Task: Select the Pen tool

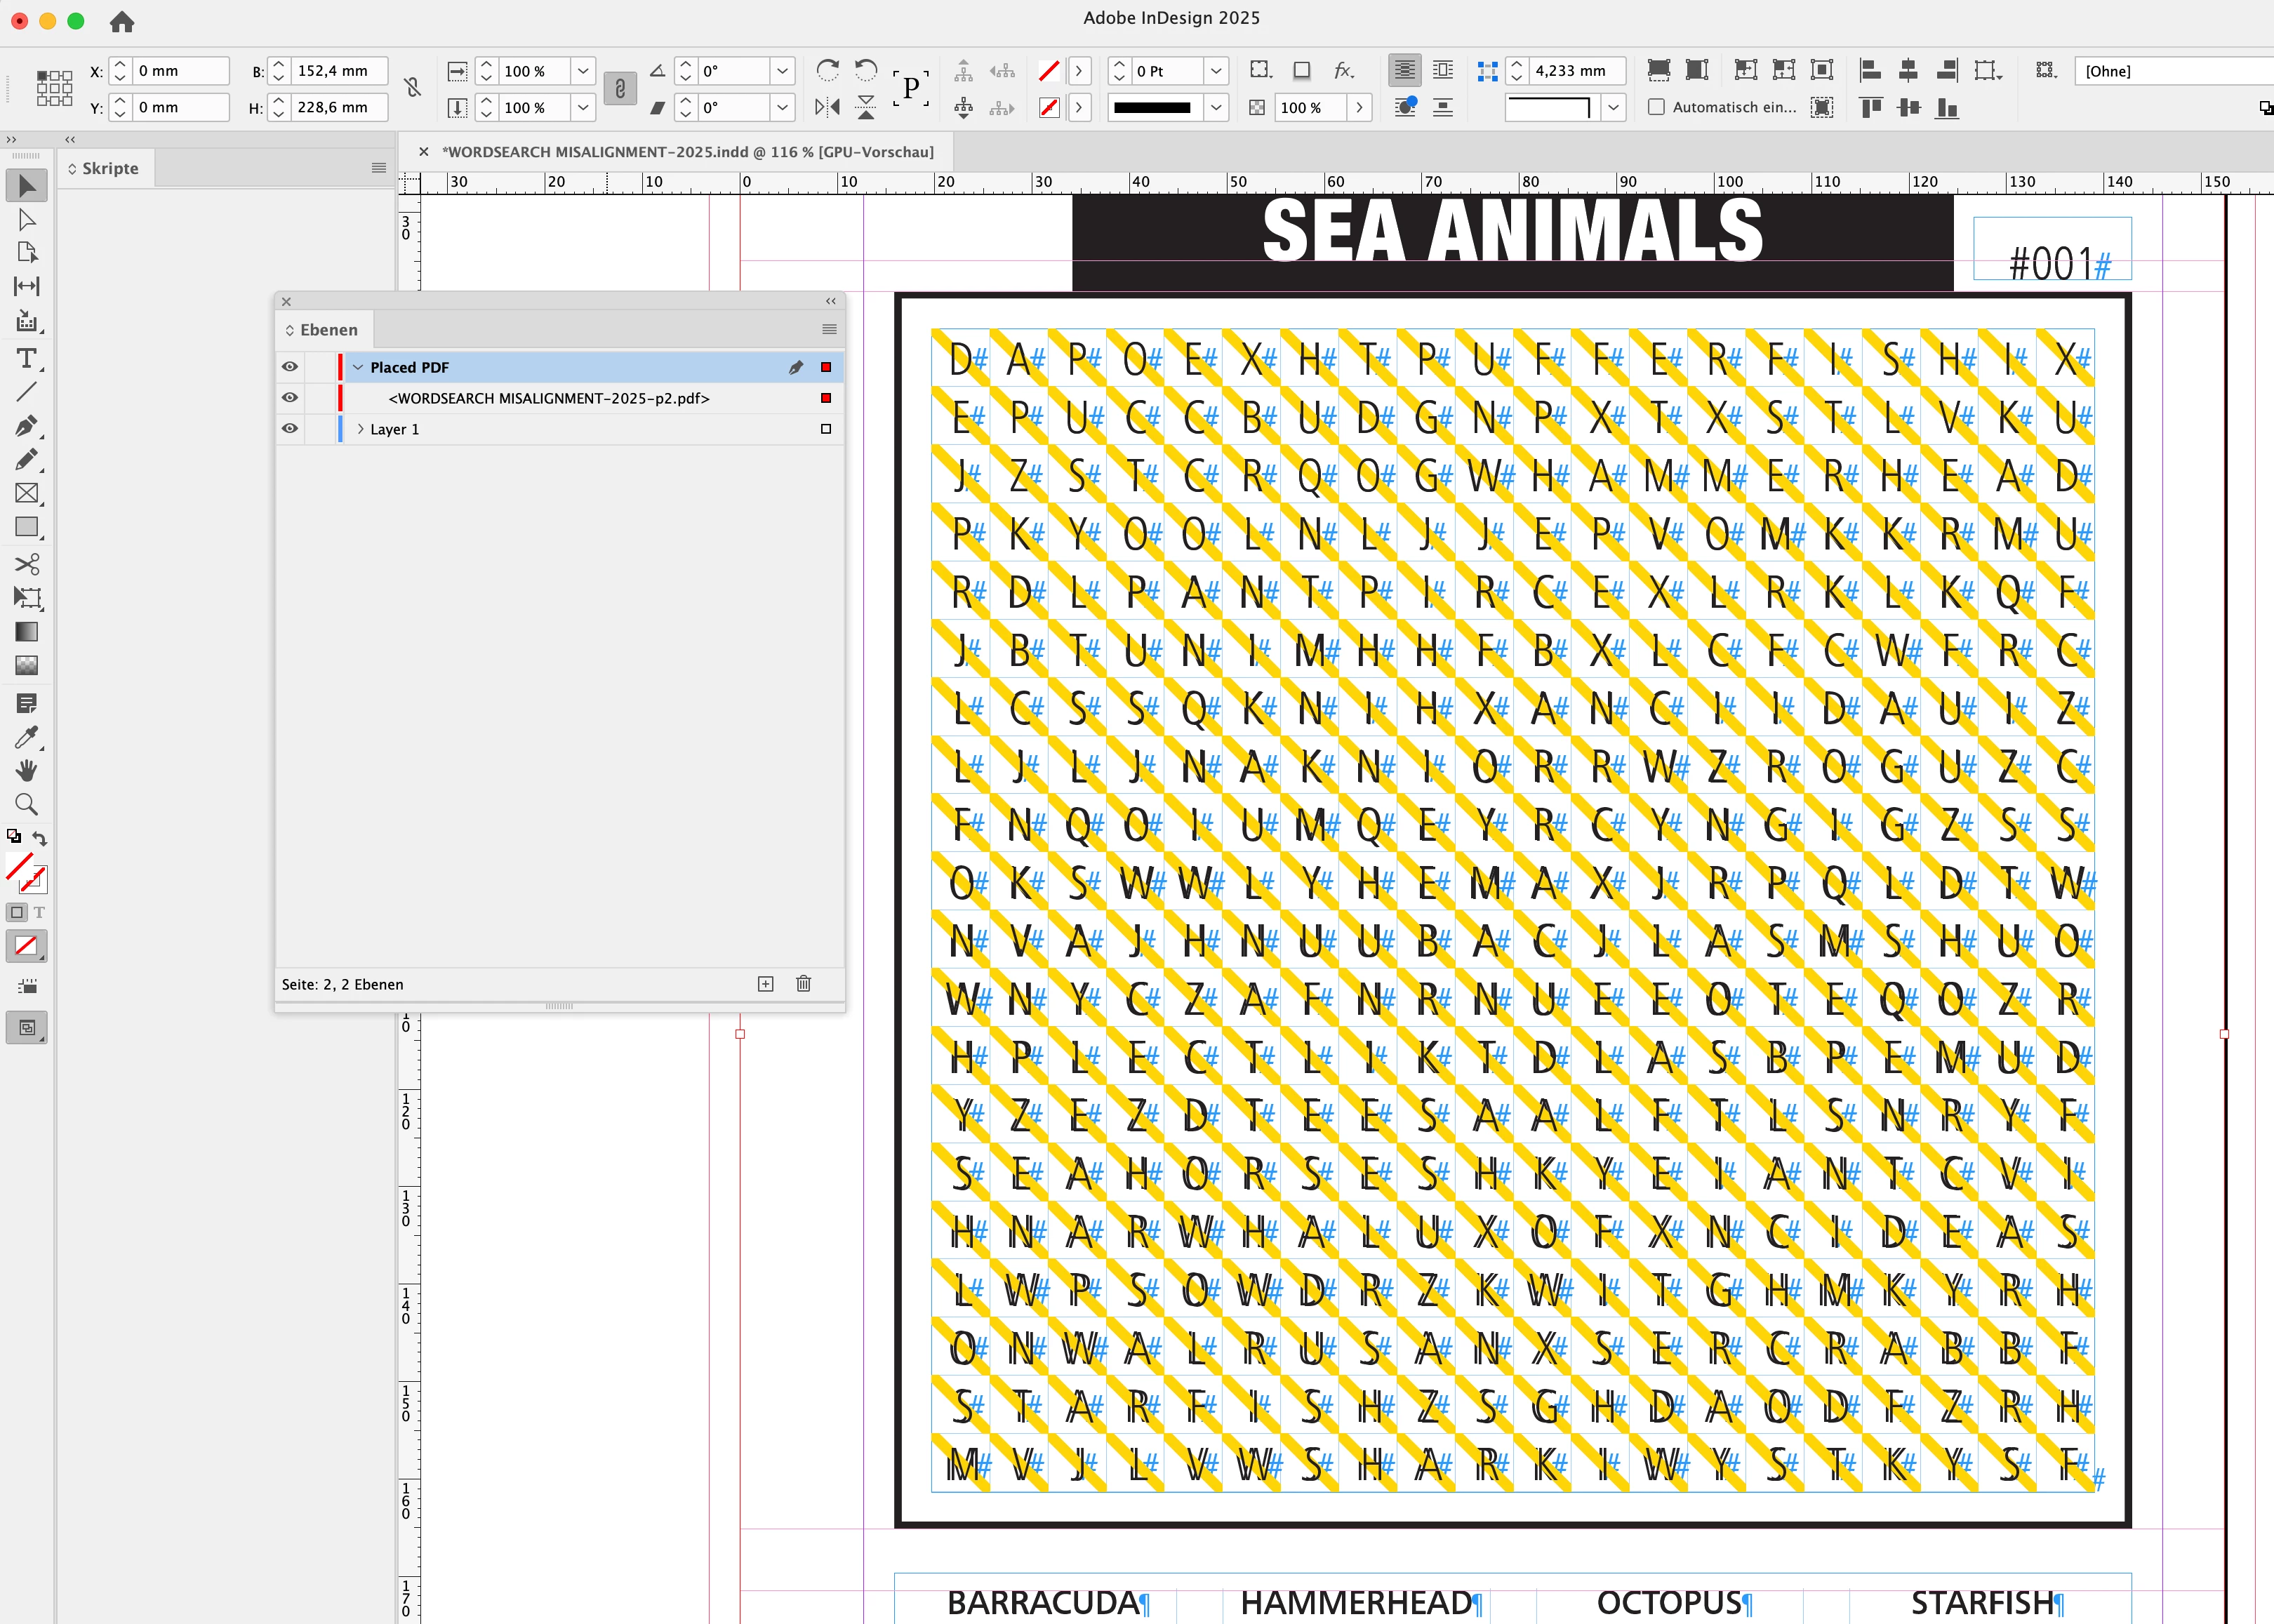Action: pos(27,425)
